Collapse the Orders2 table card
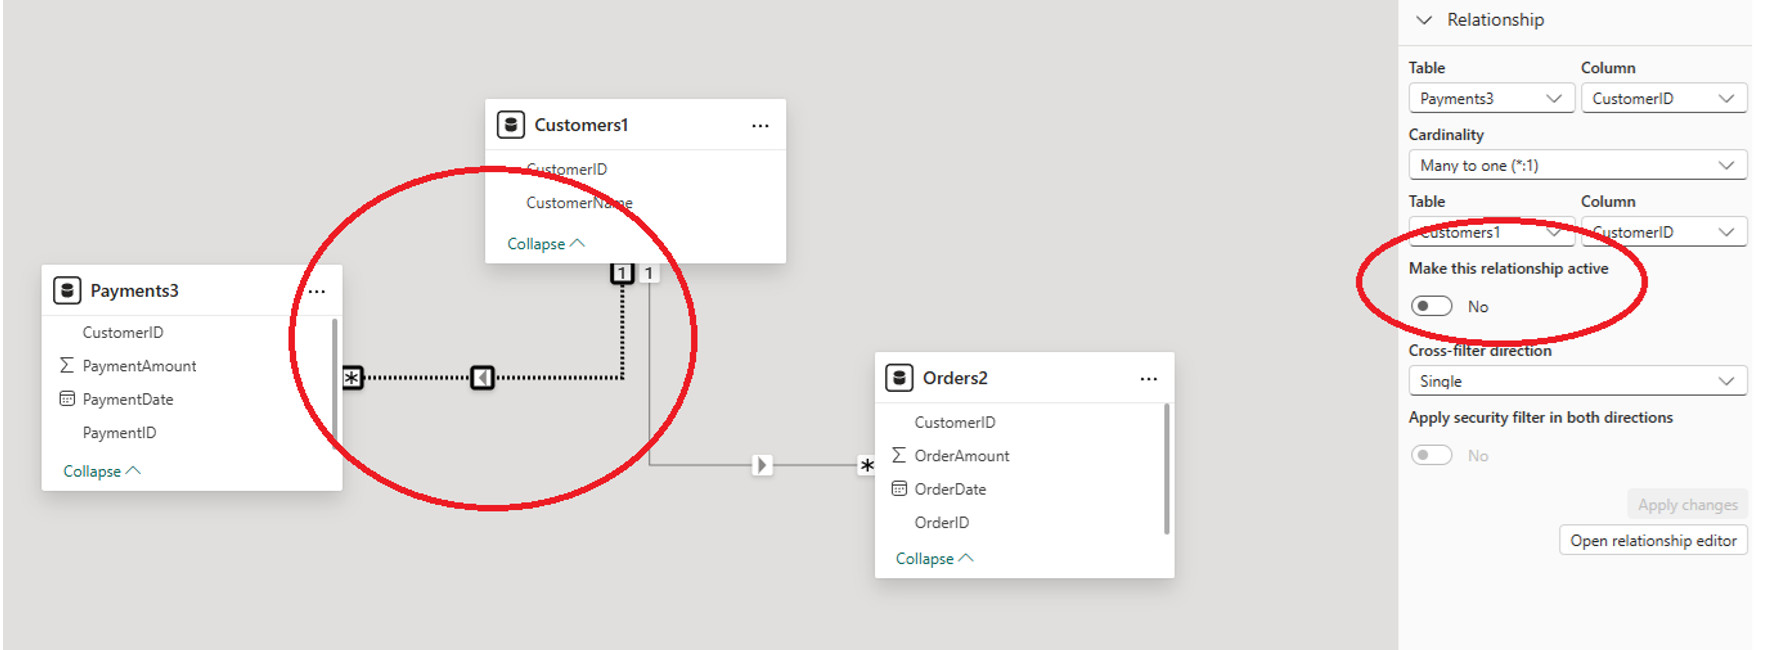The height and width of the screenshot is (650, 1766). pyautogui.click(x=933, y=559)
